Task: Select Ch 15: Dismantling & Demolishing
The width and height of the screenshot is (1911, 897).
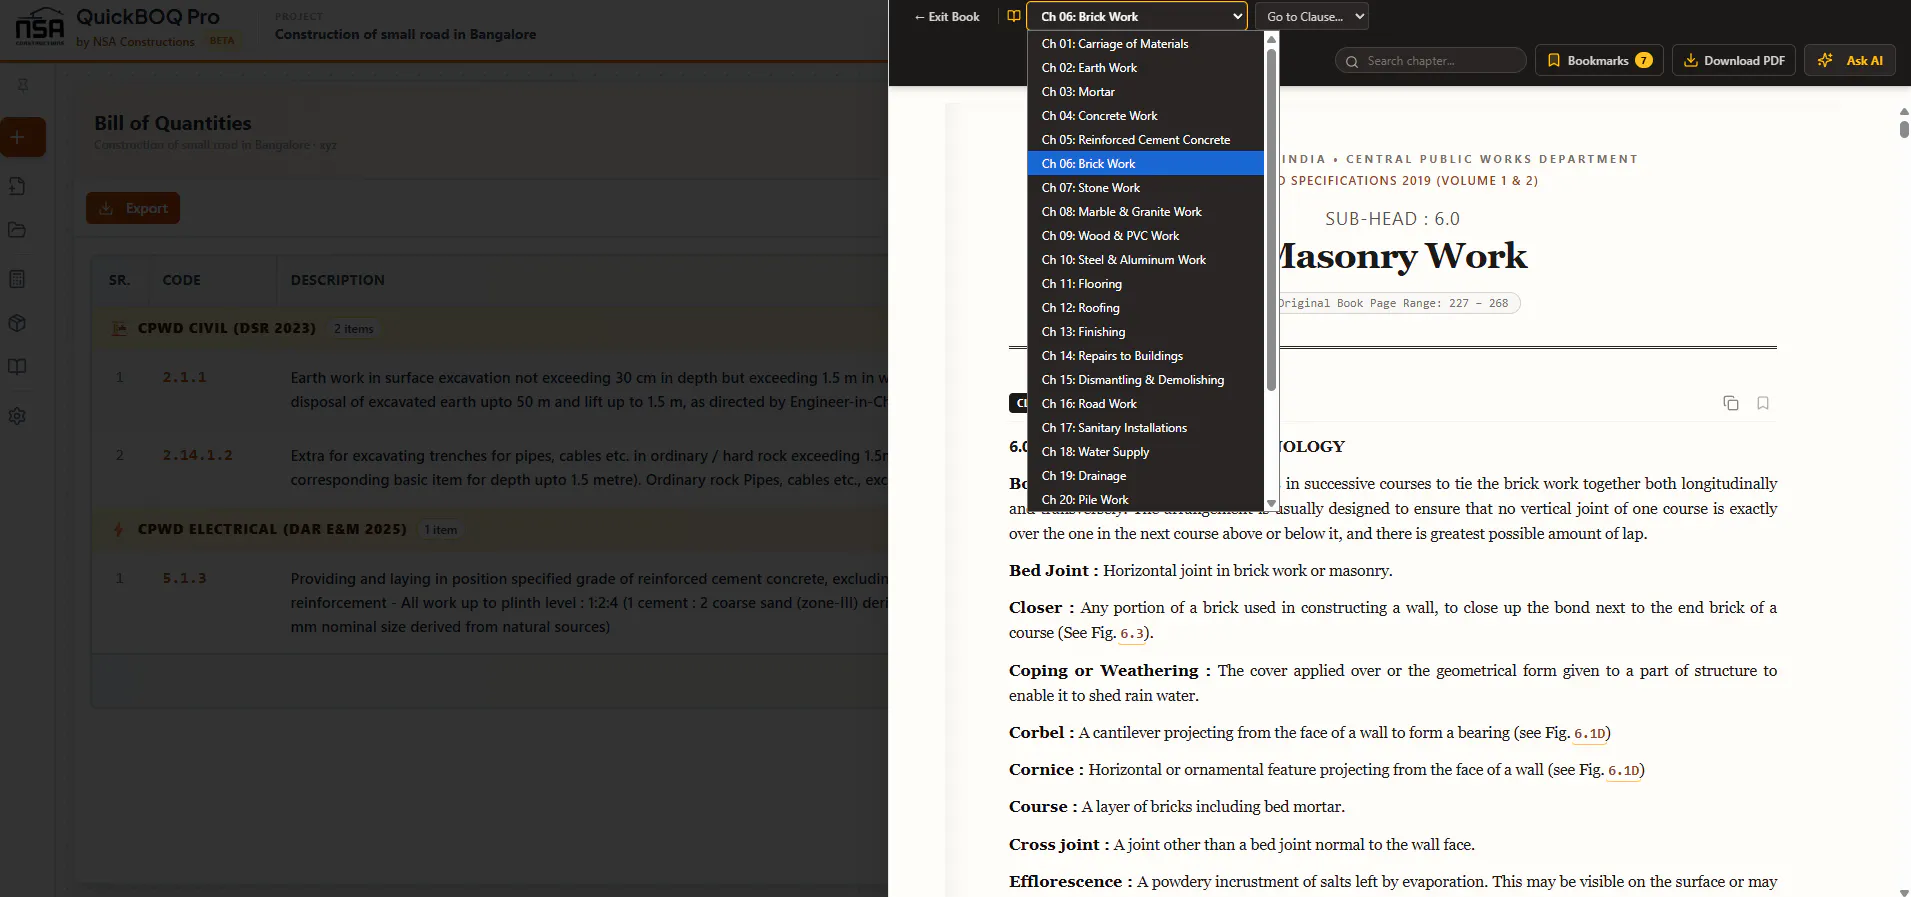Action: point(1146,380)
